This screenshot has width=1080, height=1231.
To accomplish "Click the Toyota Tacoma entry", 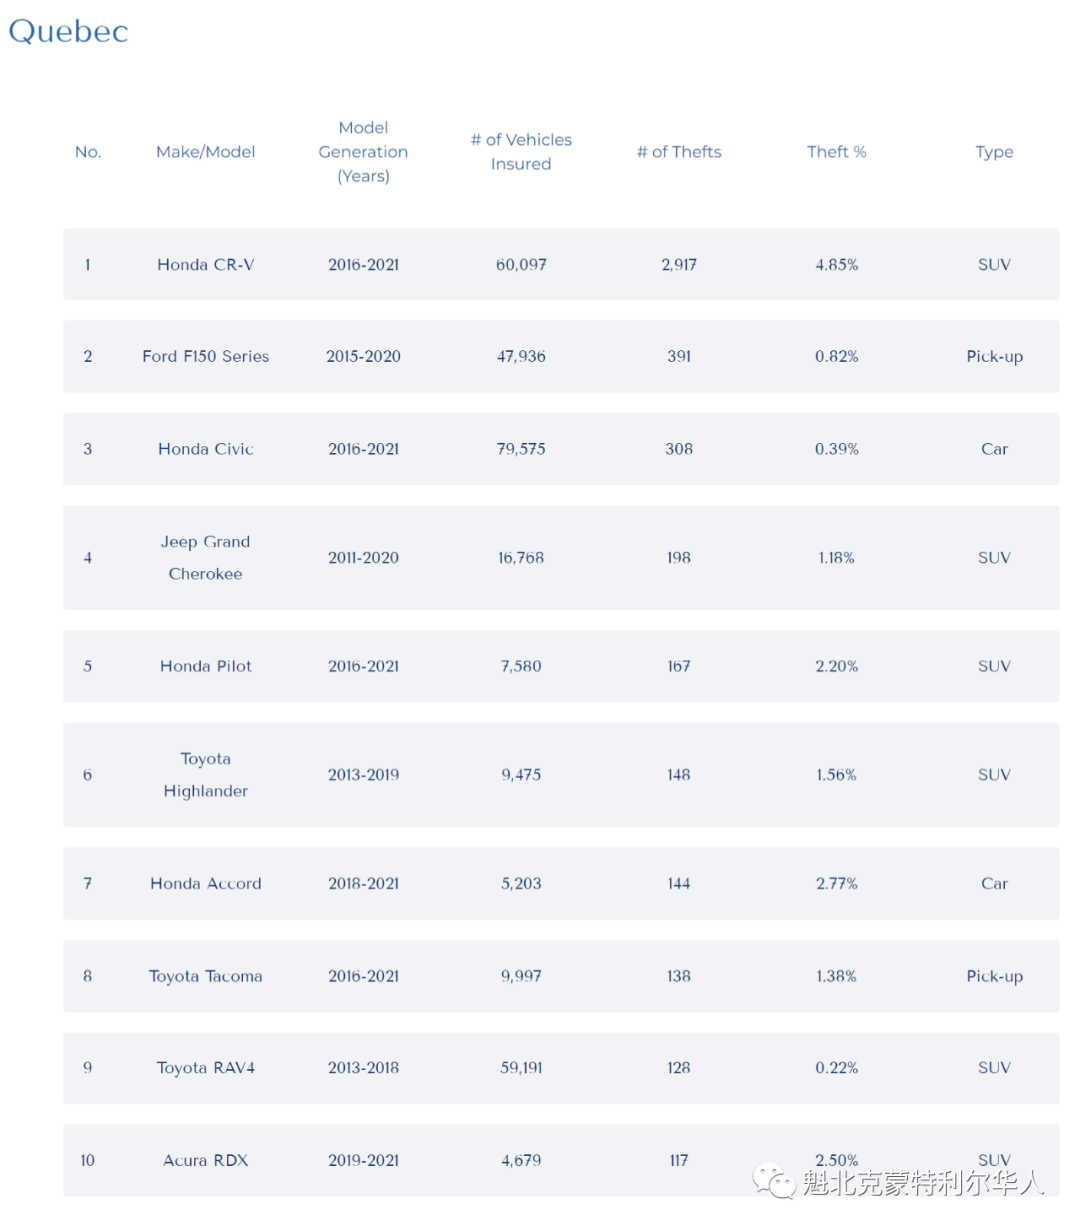I will [206, 976].
